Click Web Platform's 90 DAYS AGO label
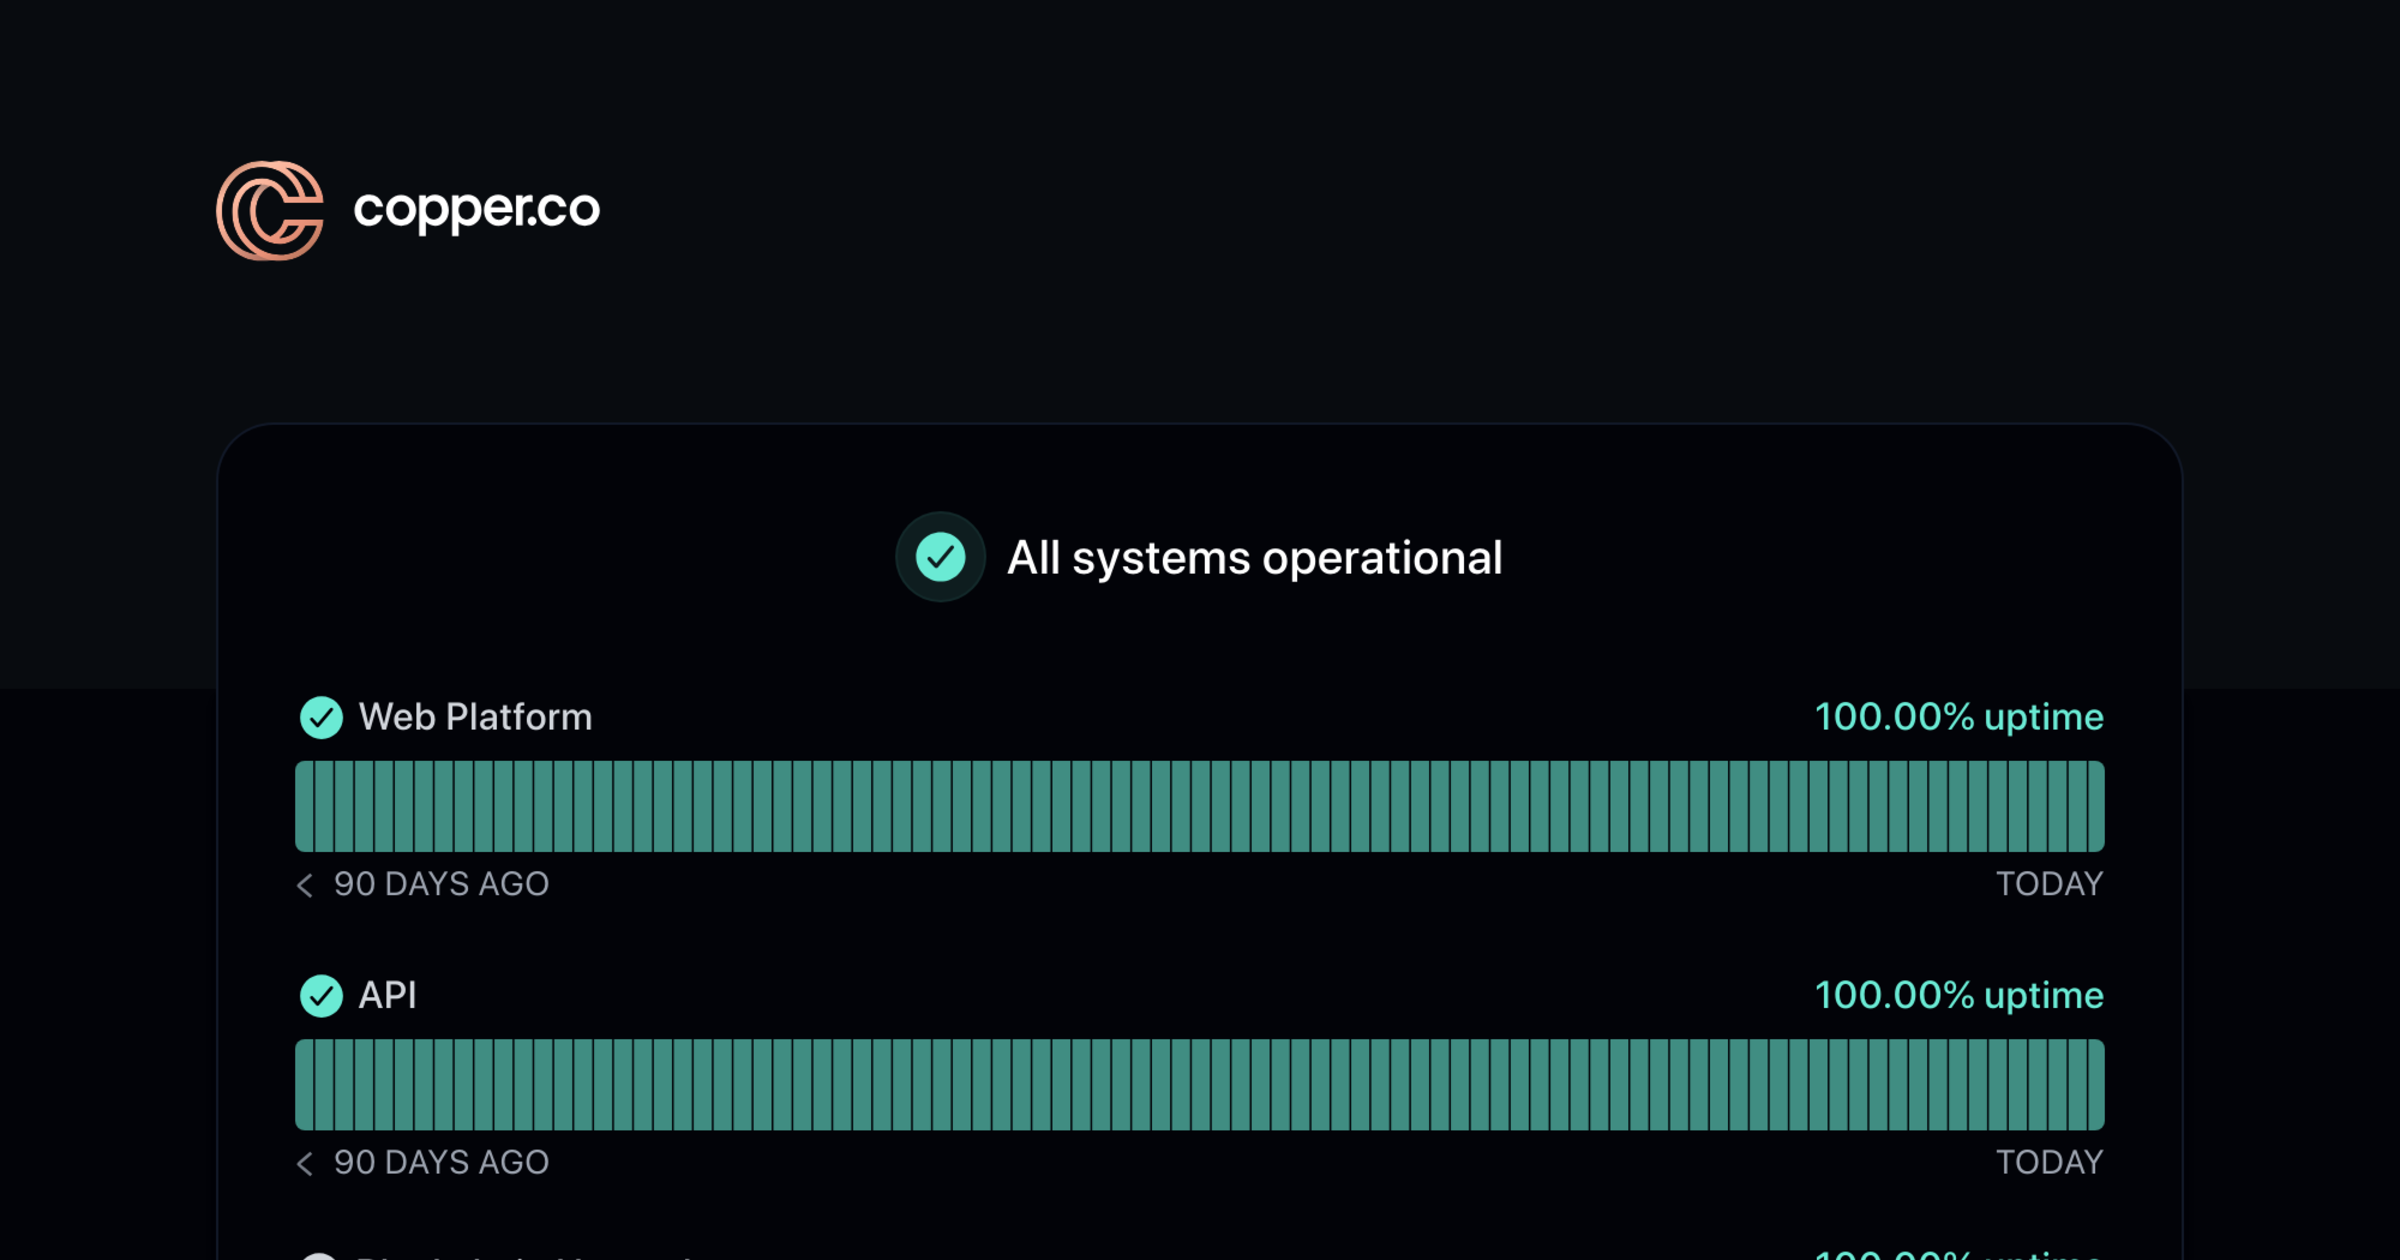 tap(441, 884)
